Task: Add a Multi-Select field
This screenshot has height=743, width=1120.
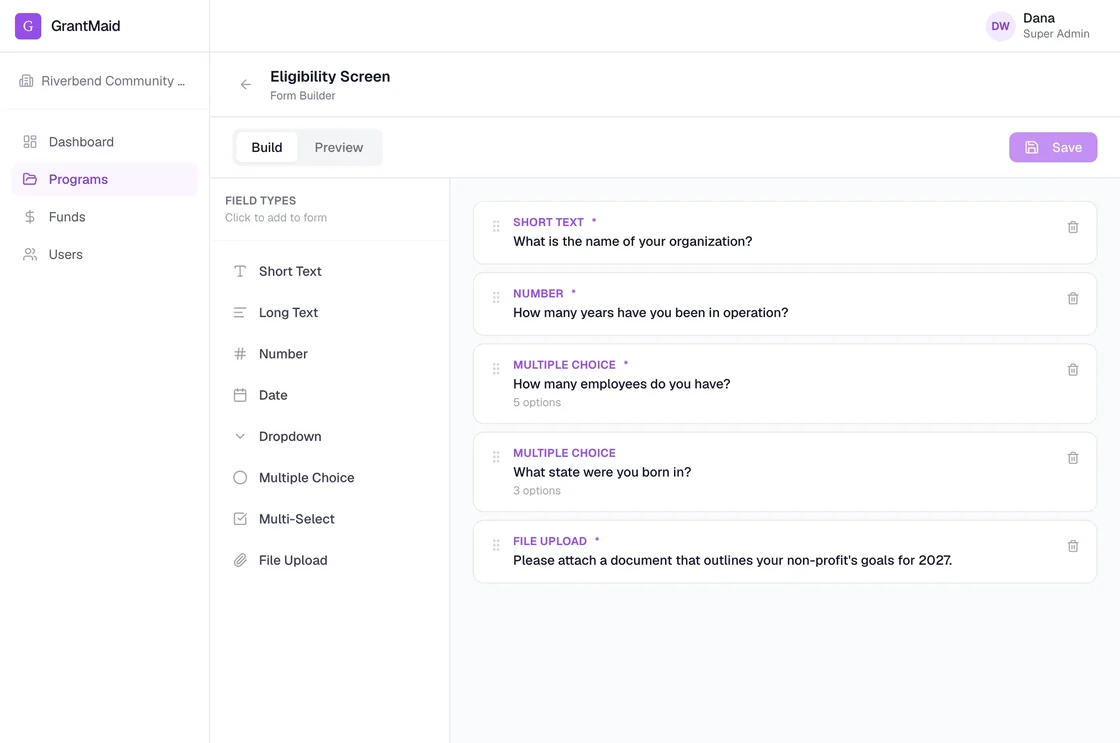Action: coord(330,519)
